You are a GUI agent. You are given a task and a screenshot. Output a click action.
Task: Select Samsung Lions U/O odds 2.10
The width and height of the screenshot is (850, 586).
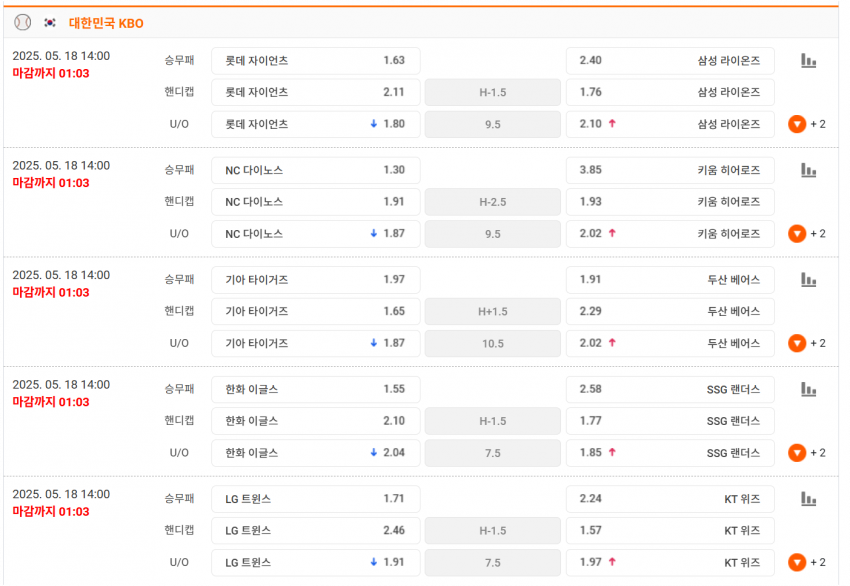(670, 124)
